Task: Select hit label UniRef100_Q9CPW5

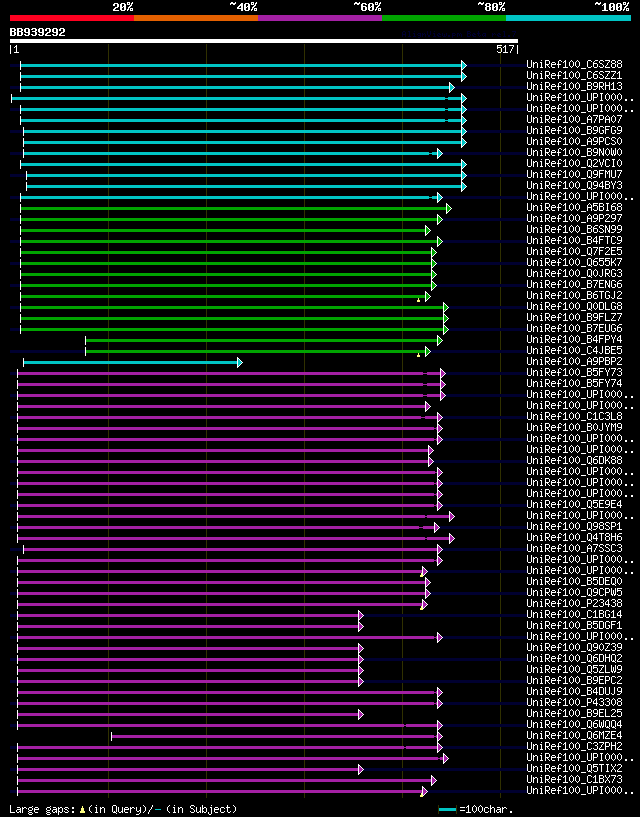Action: pyautogui.click(x=574, y=592)
